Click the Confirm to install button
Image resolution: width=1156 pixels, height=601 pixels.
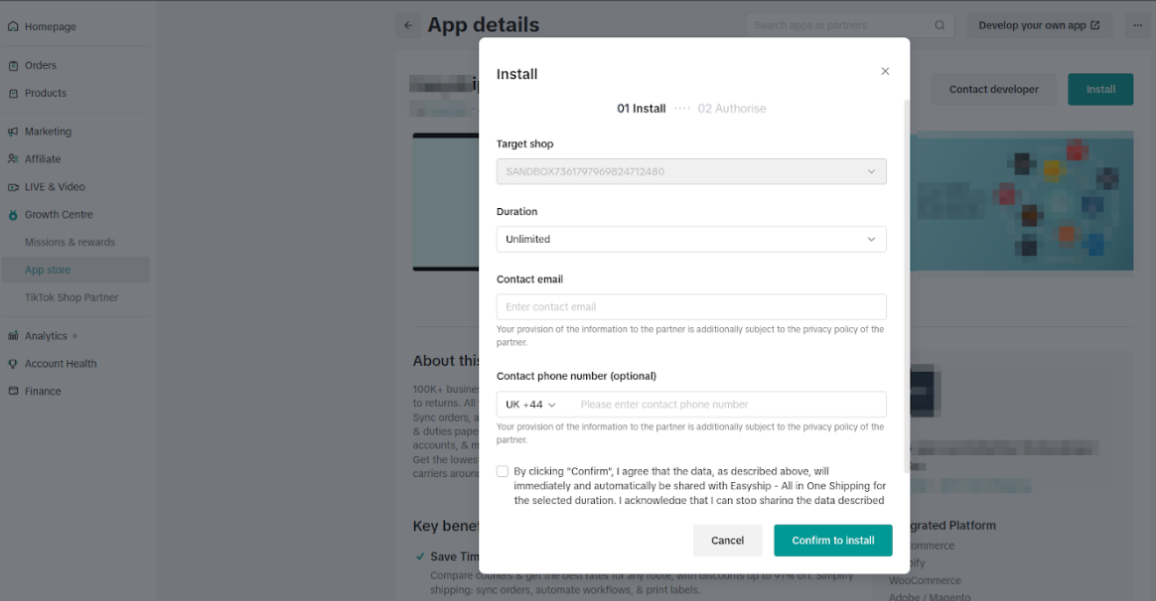tap(832, 540)
